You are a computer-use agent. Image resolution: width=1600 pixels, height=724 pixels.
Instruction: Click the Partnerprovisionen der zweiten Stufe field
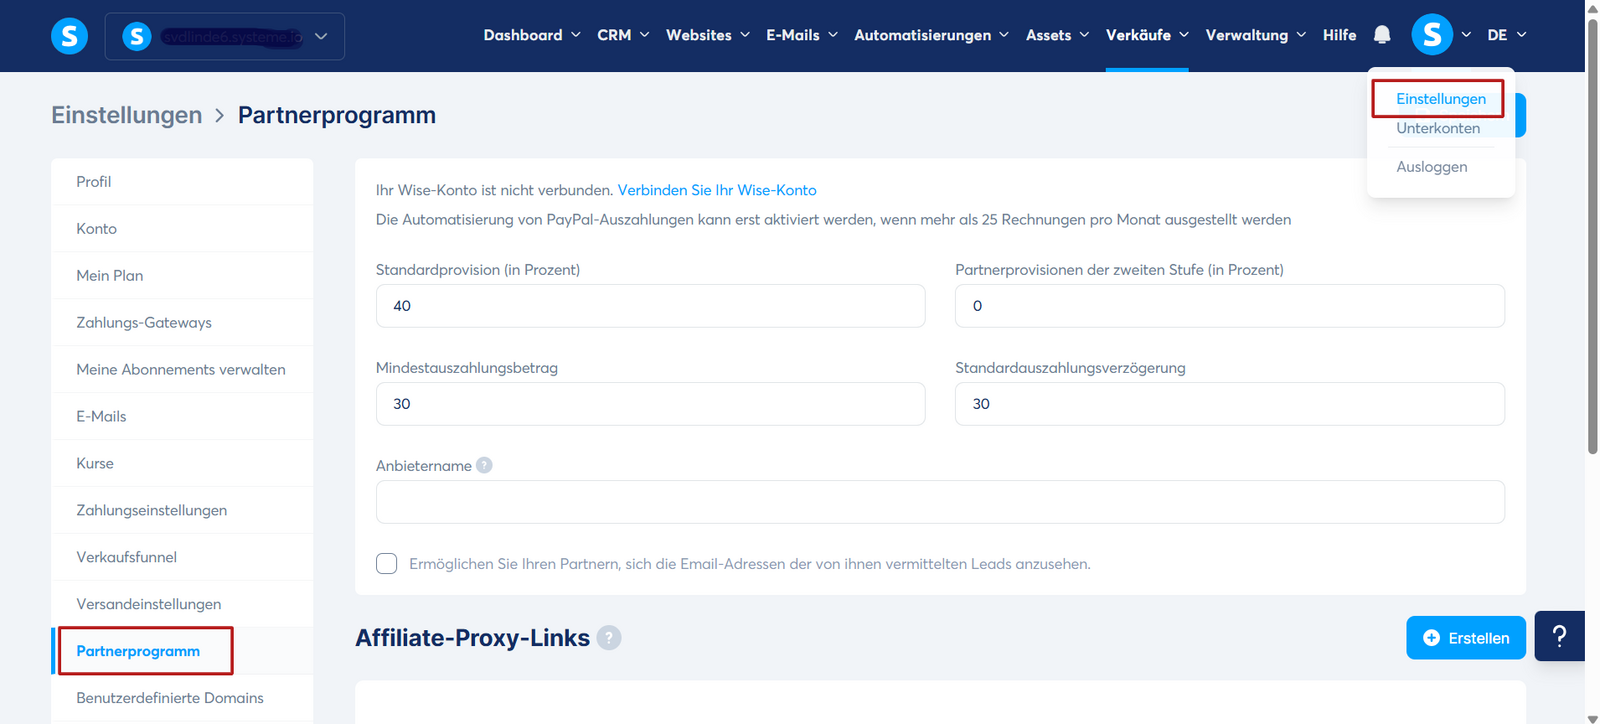(x=1229, y=306)
